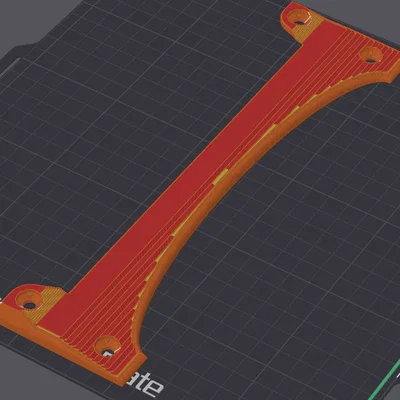Click screw hole nearest the plate label text

(107, 346)
